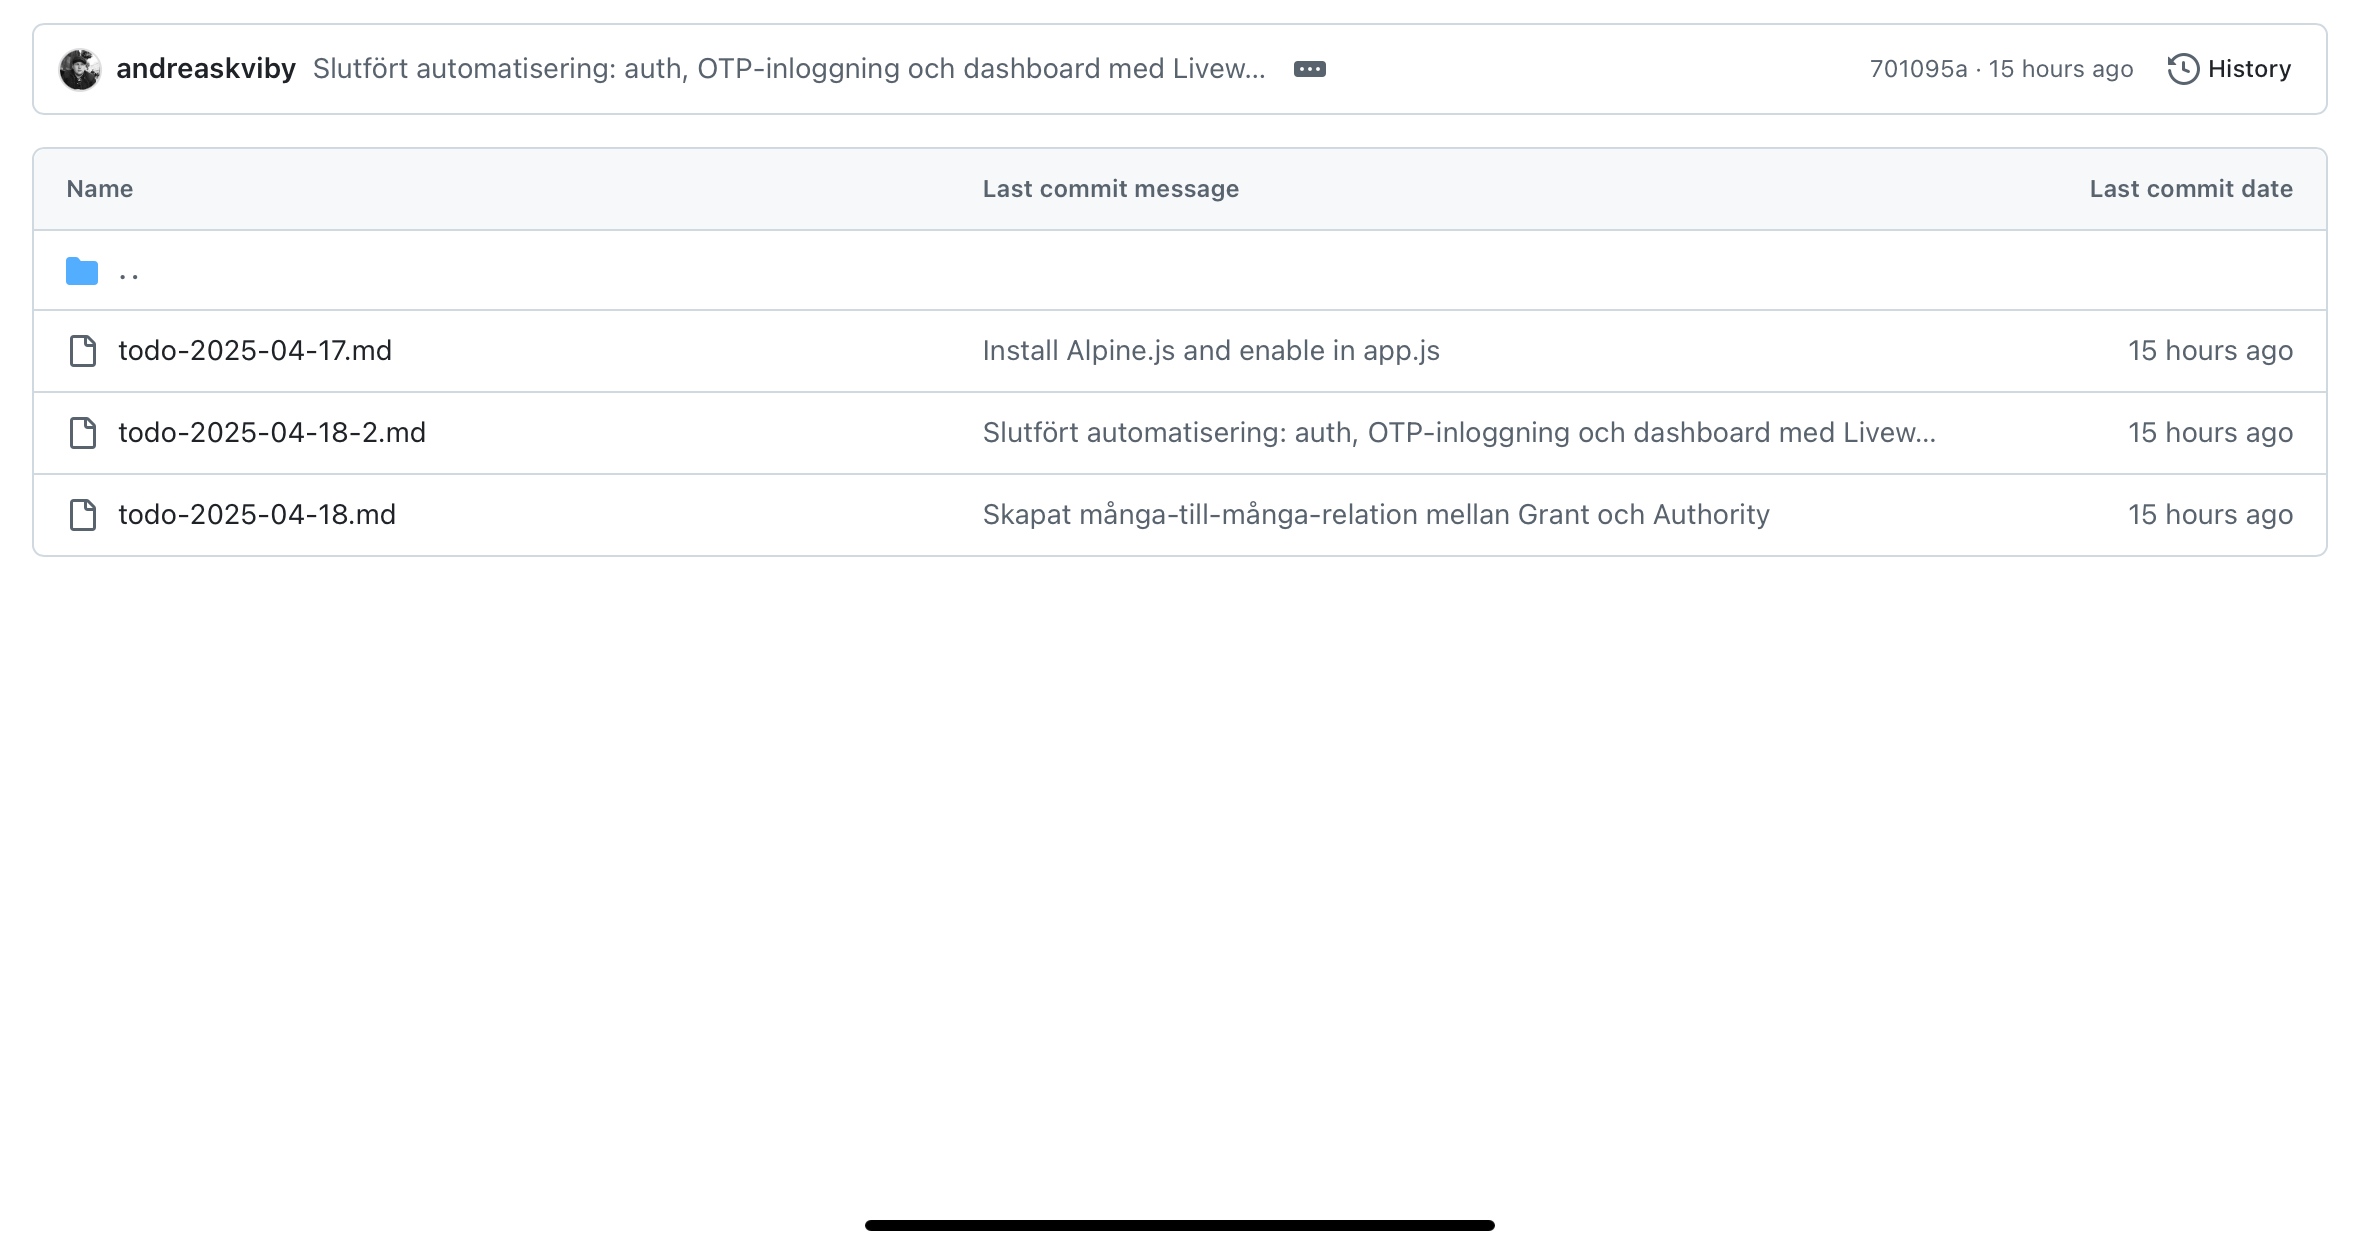This screenshot has height=1246, width=2360.
Task: Click file icon for todo-2025-04-18.md
Action: click(83, 515)
